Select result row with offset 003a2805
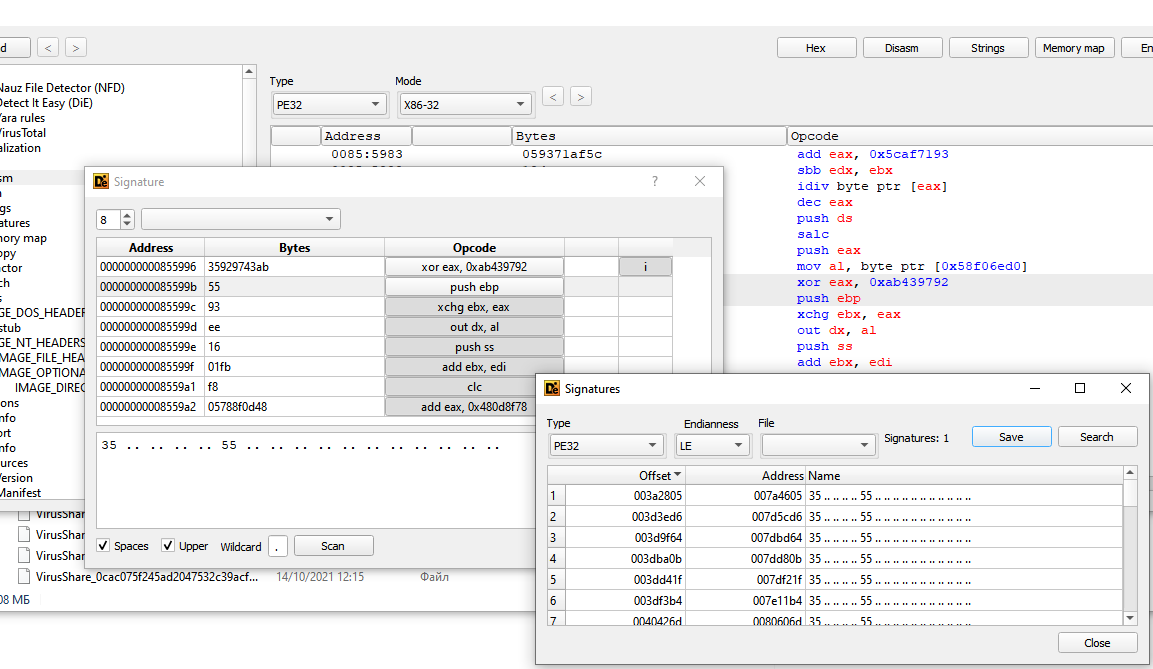This screenshot has height=669, width=1153. point(835,496)
